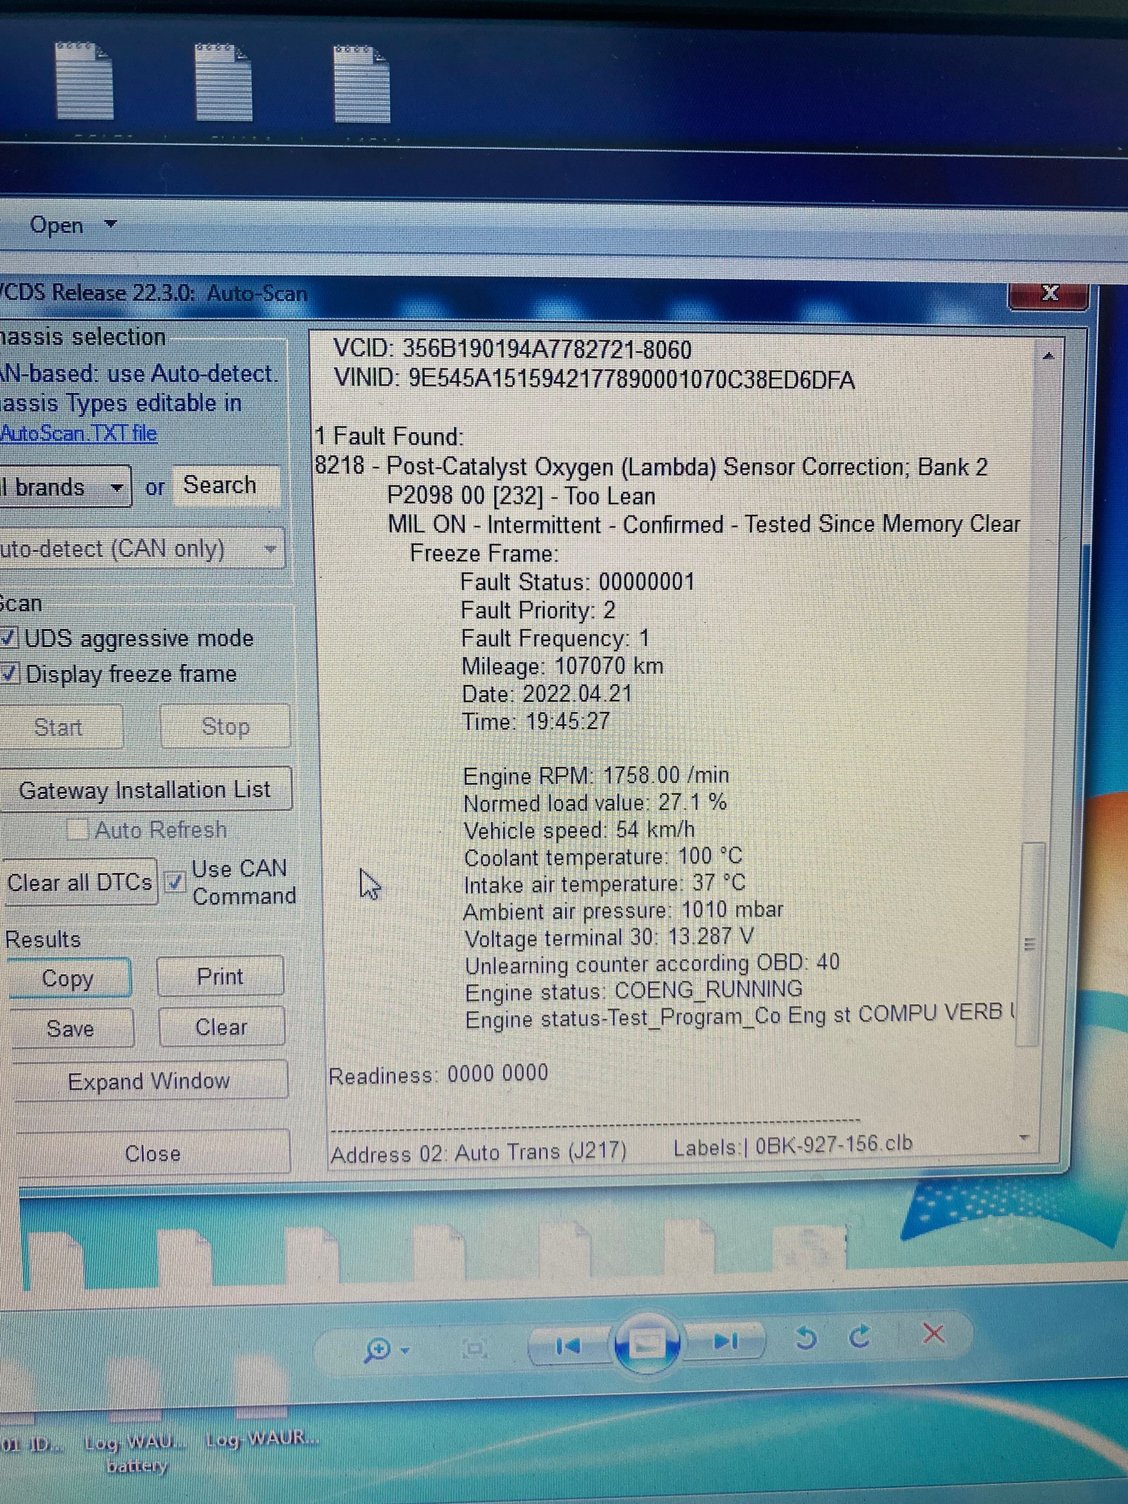
Task: Click the Open menu
Action: tap(58, 225)
